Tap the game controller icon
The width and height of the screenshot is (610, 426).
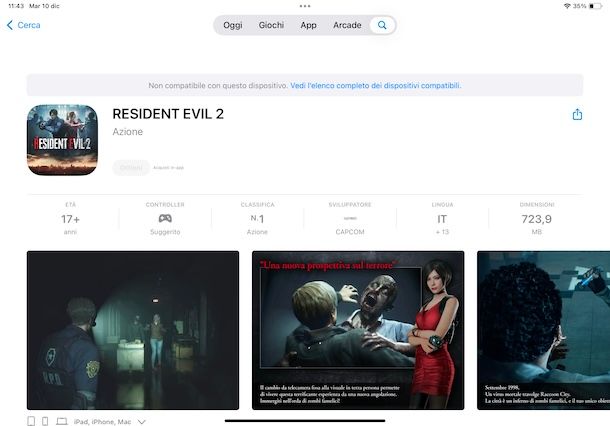click(165, 218)
